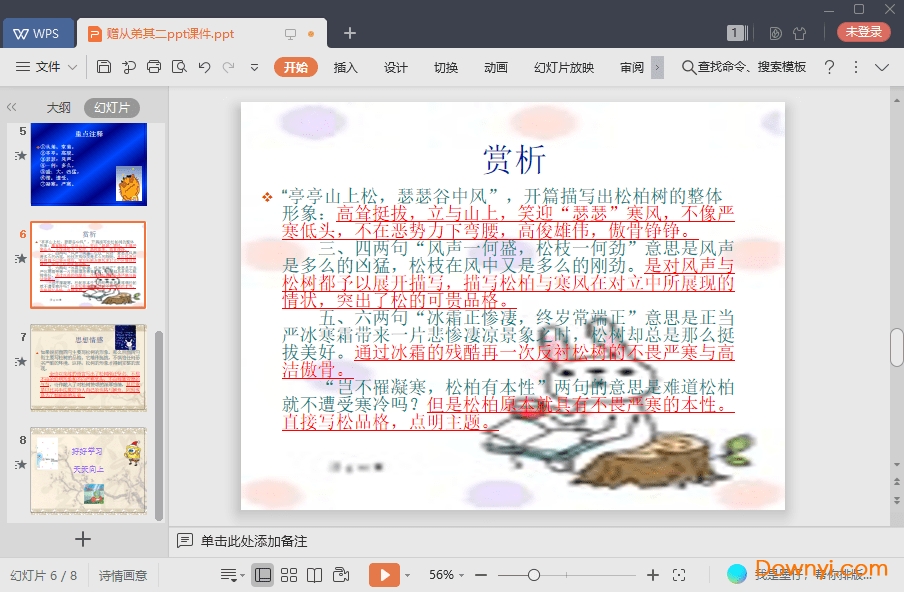Switch to normal view icon
Screen dimensions: 904x592
pyautogui.click(x=263, y=575)
